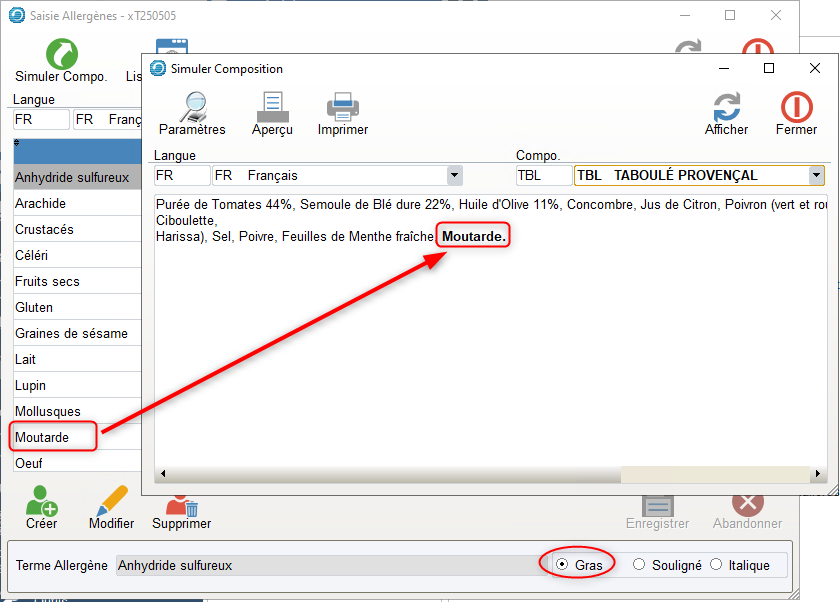Screen dimensions: 840x602
Task: Click the Terme Allergène text field
Action: (x=325, y=565)
